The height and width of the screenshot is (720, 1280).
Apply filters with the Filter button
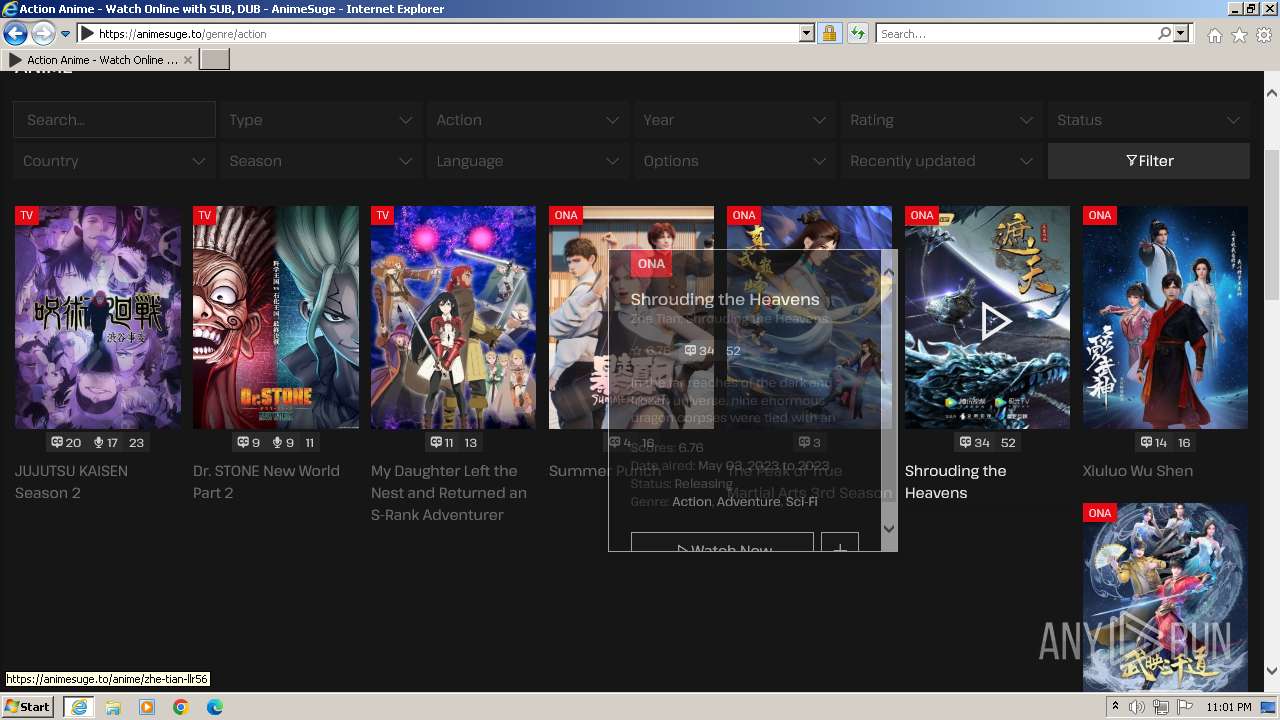pyautogui.click(x=1149, y=161)
